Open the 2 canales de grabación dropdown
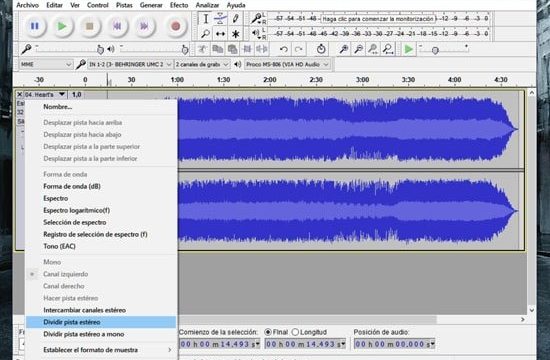 pos(202,64)
